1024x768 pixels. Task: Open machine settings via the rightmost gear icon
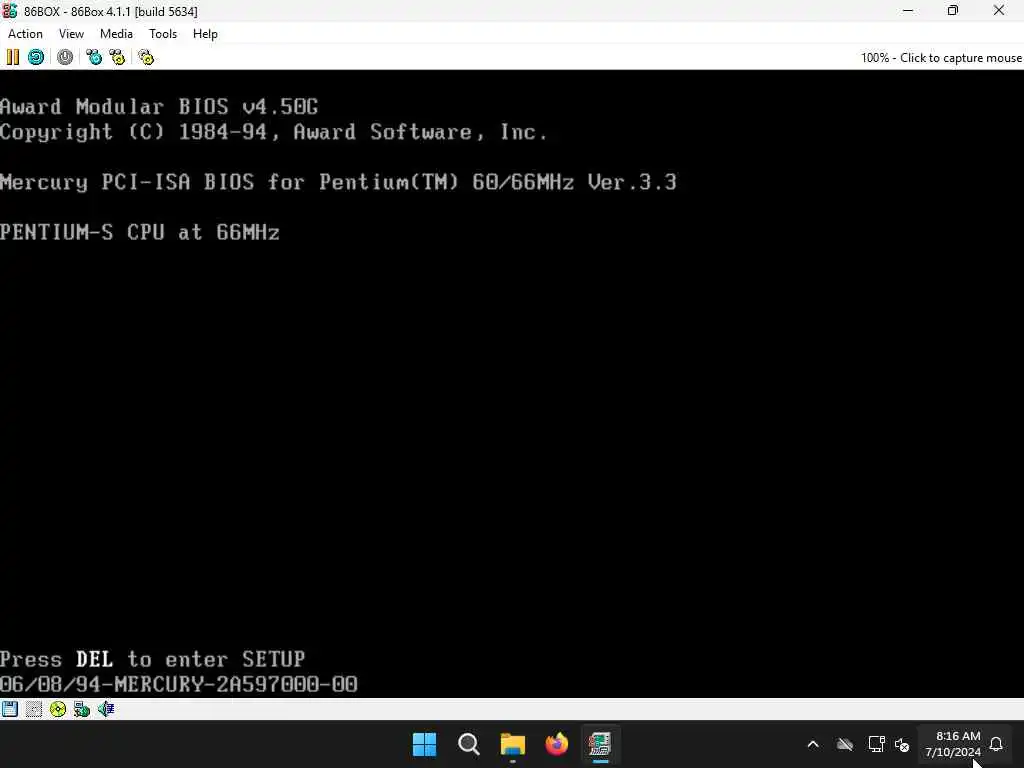click(146, 57)
